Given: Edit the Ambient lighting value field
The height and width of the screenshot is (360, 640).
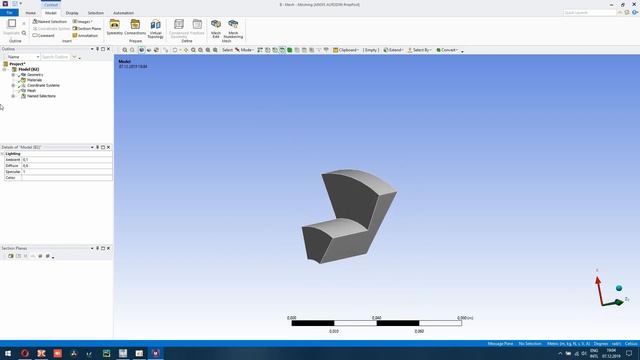Looking at the screenshot, I should (x=67, y=160).
